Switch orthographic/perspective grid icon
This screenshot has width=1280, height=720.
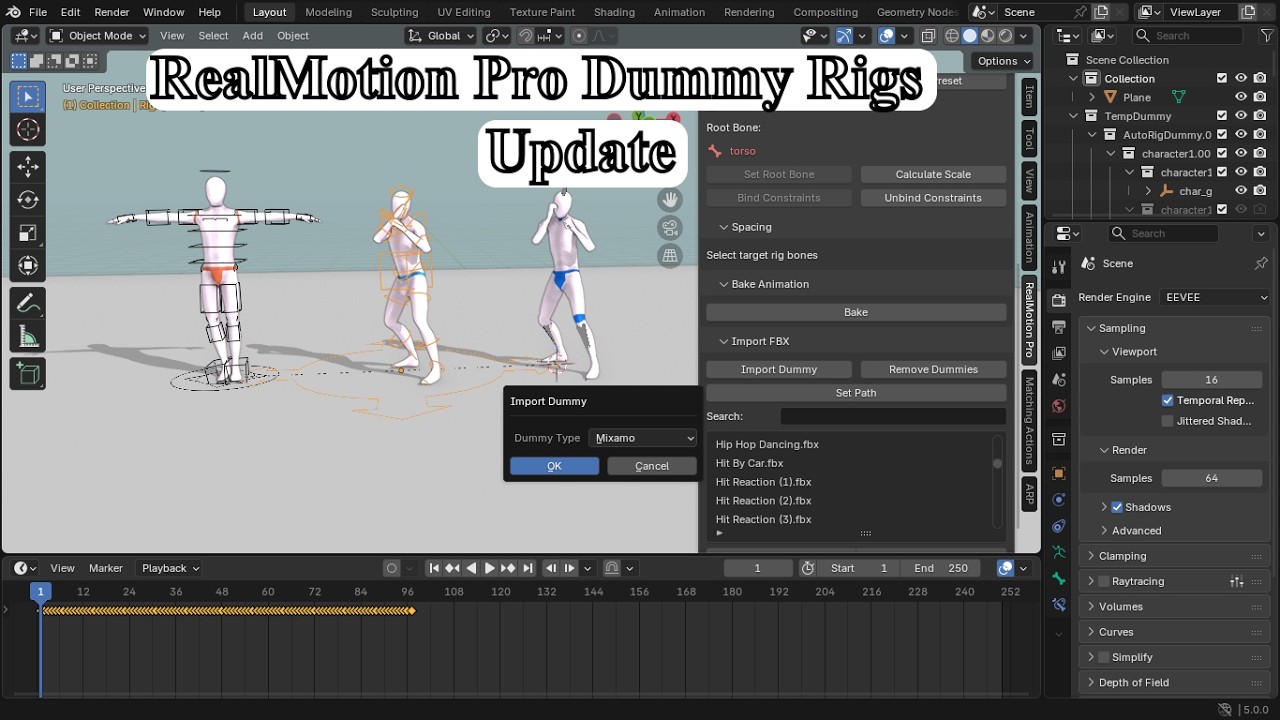(x=670, y=256)
